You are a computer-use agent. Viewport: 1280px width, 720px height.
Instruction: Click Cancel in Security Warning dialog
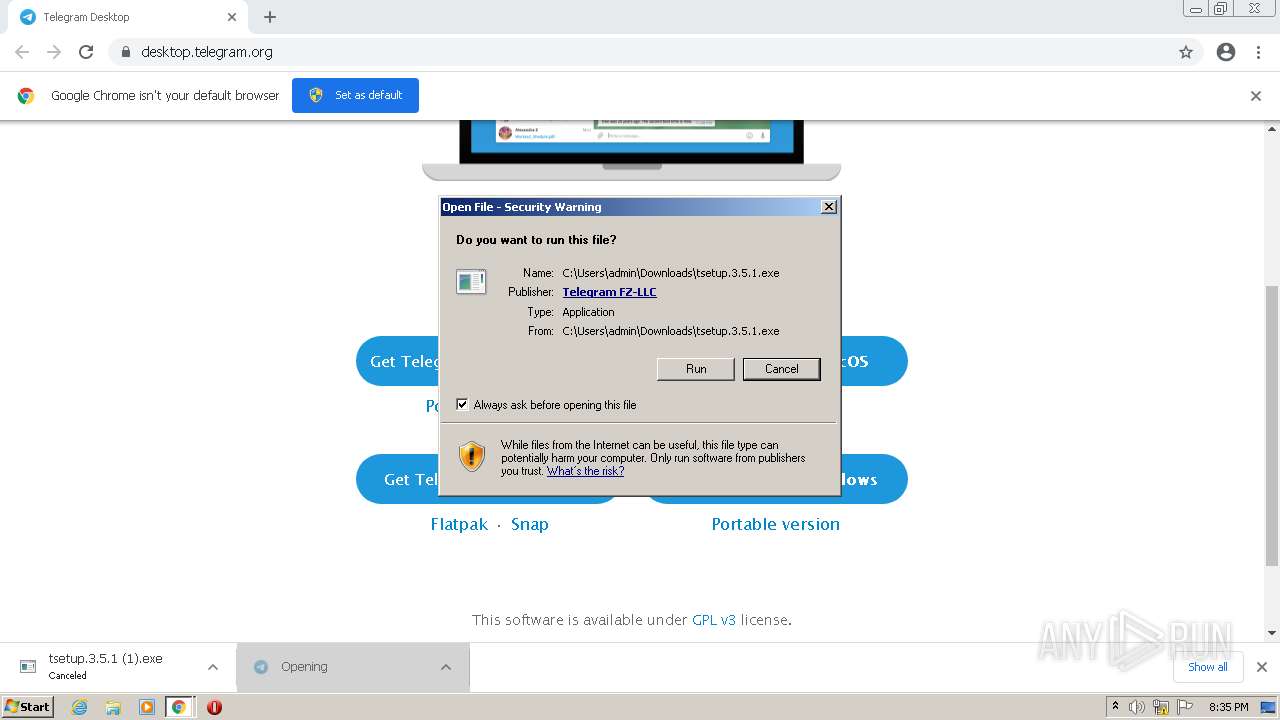pyautogui.click(x=782, y=369)
